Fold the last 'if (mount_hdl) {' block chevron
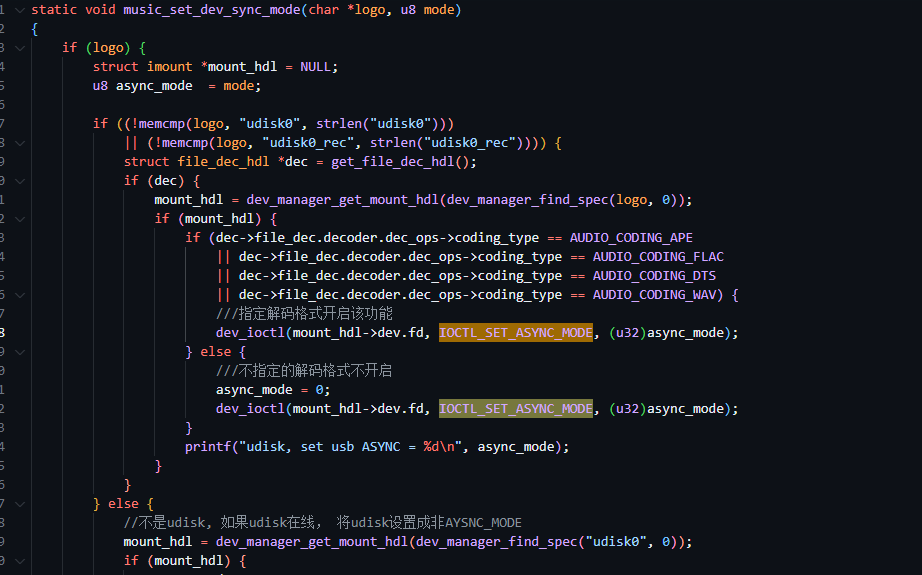The image size is (922, 575). [x=20, y=561]
